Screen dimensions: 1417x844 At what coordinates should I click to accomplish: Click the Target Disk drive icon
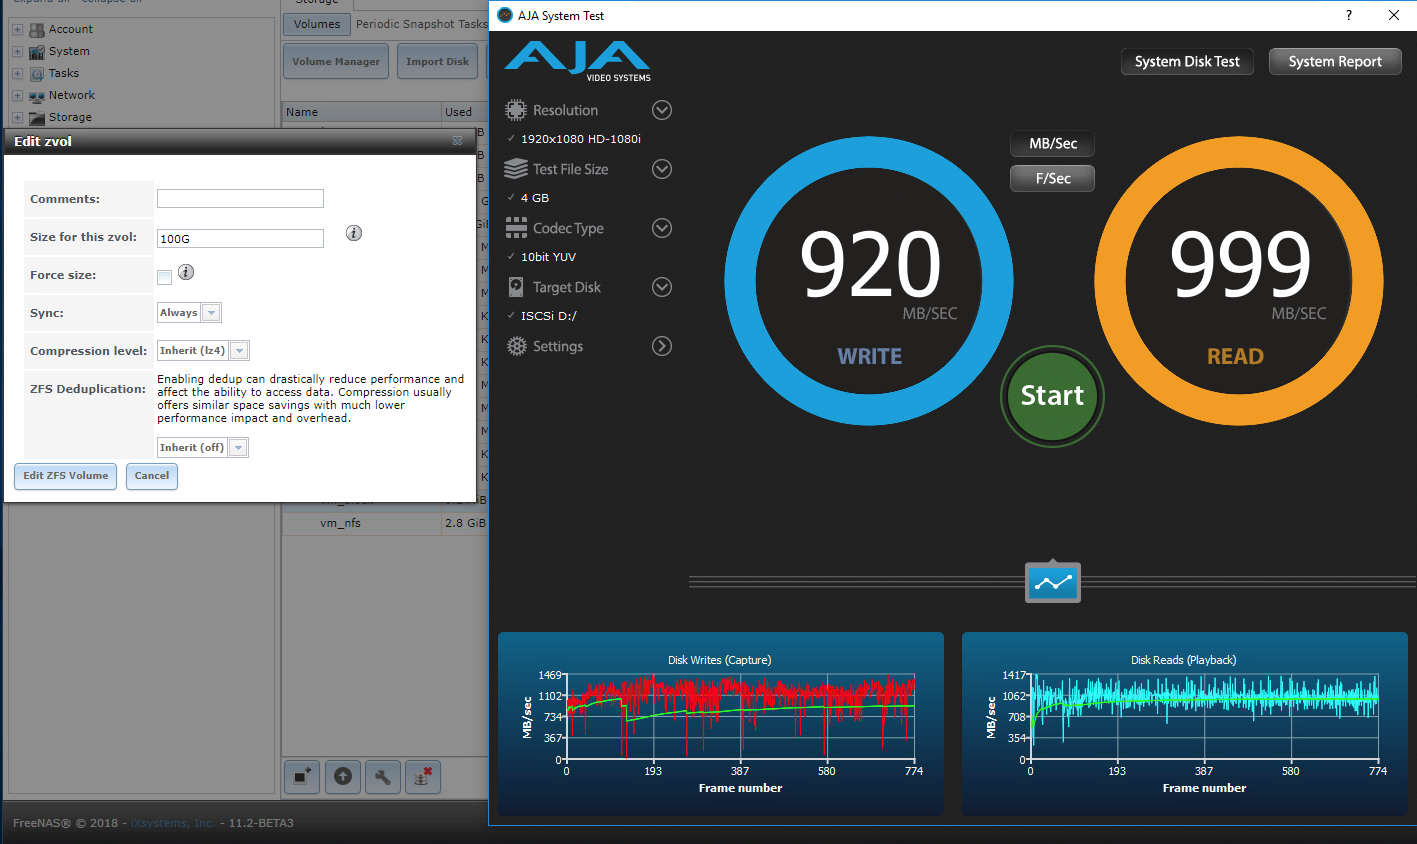tap(516, 287)
